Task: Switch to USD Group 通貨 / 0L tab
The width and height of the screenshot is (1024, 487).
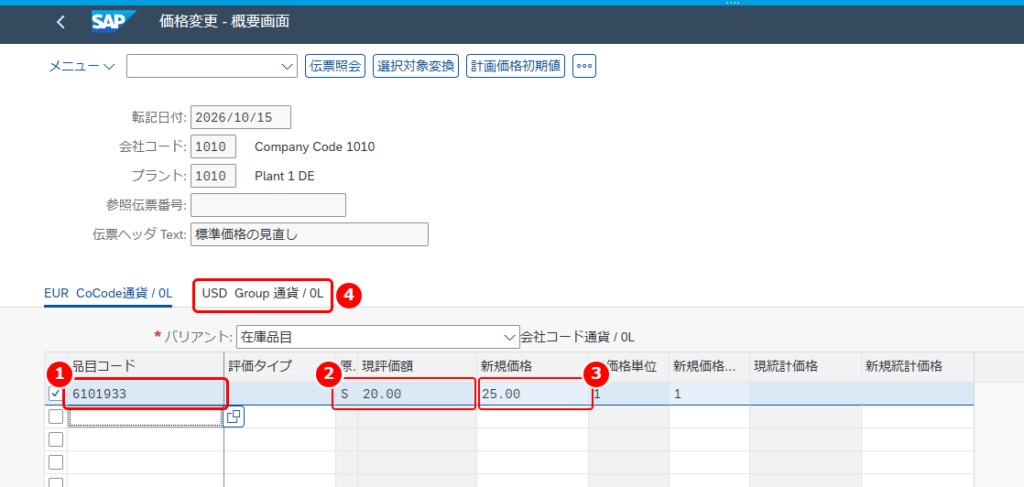Action: (x=263, y=294)
